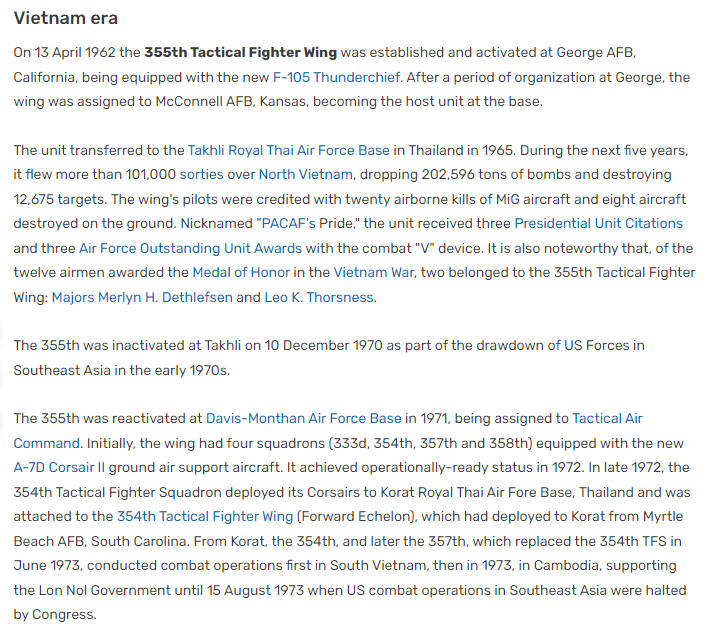Open the F-105 Thunderchief link

point(336,77)
